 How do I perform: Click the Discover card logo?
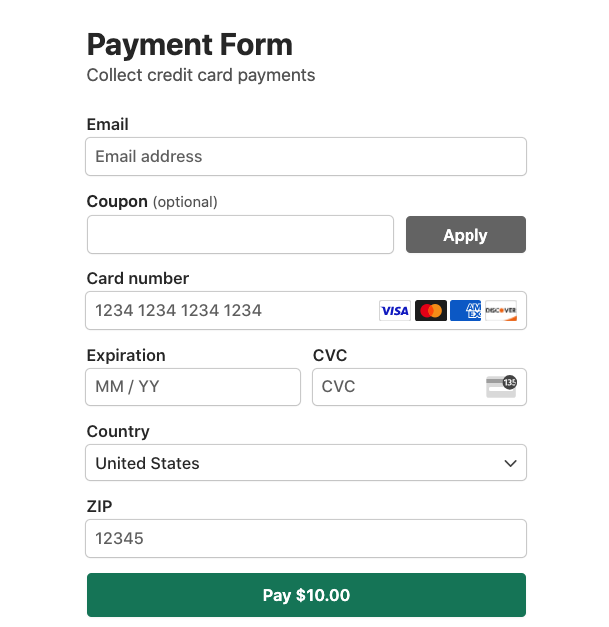click(x=500, y=311)
